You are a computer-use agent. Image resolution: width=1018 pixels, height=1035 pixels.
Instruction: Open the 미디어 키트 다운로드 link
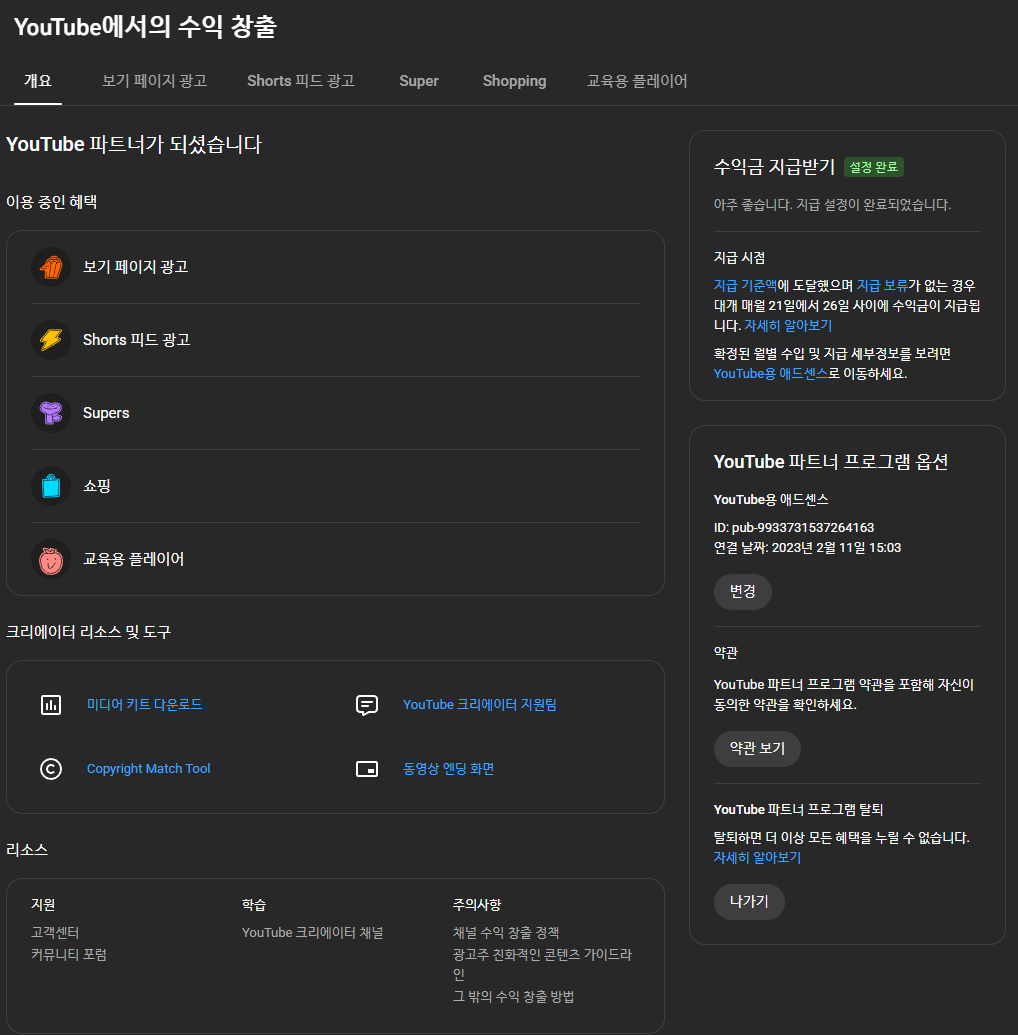point(144,705)
